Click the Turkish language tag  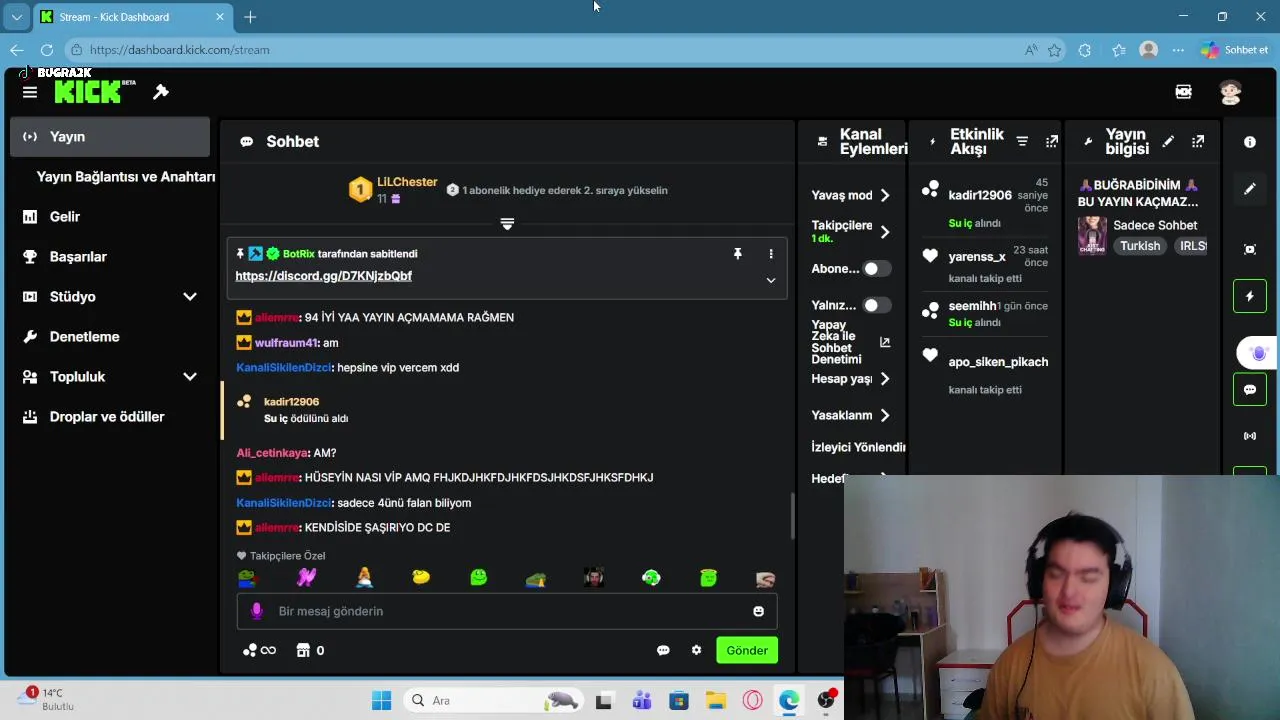[1140, 246]
